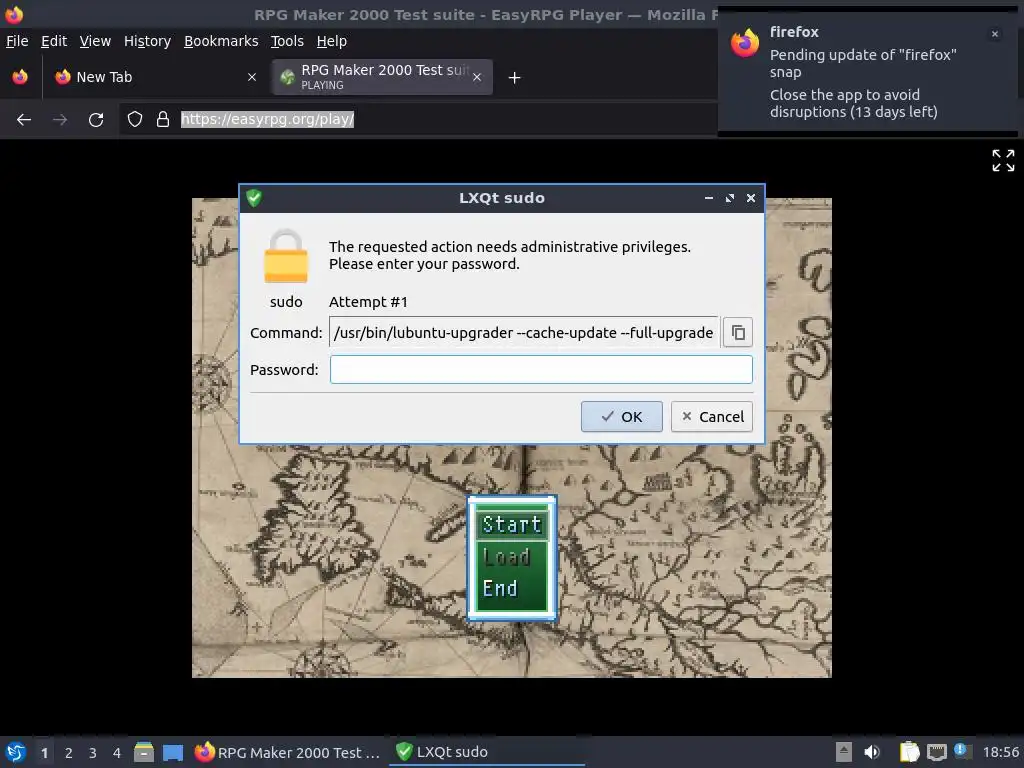Click the Command text field
1024x768 pixels.
pyautogui.click(x=524, y=332)
